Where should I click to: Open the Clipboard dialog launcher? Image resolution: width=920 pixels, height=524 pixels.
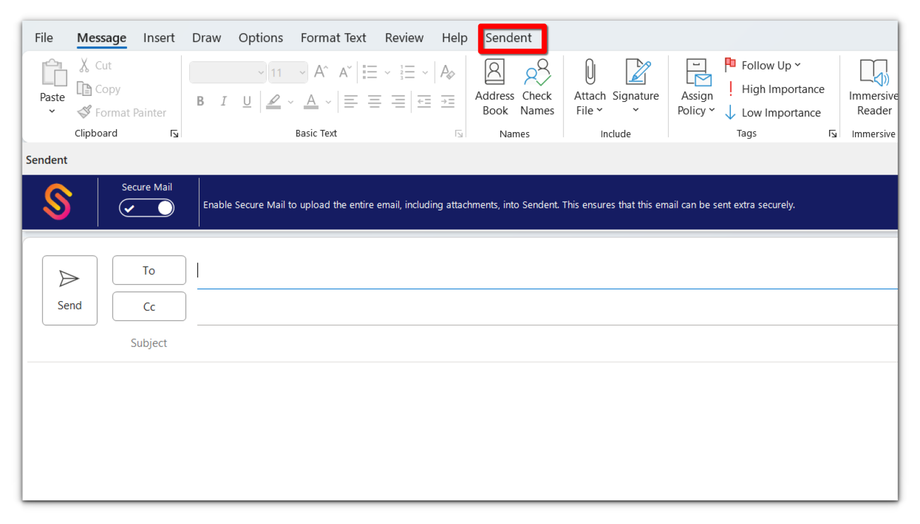coord(174,134)
